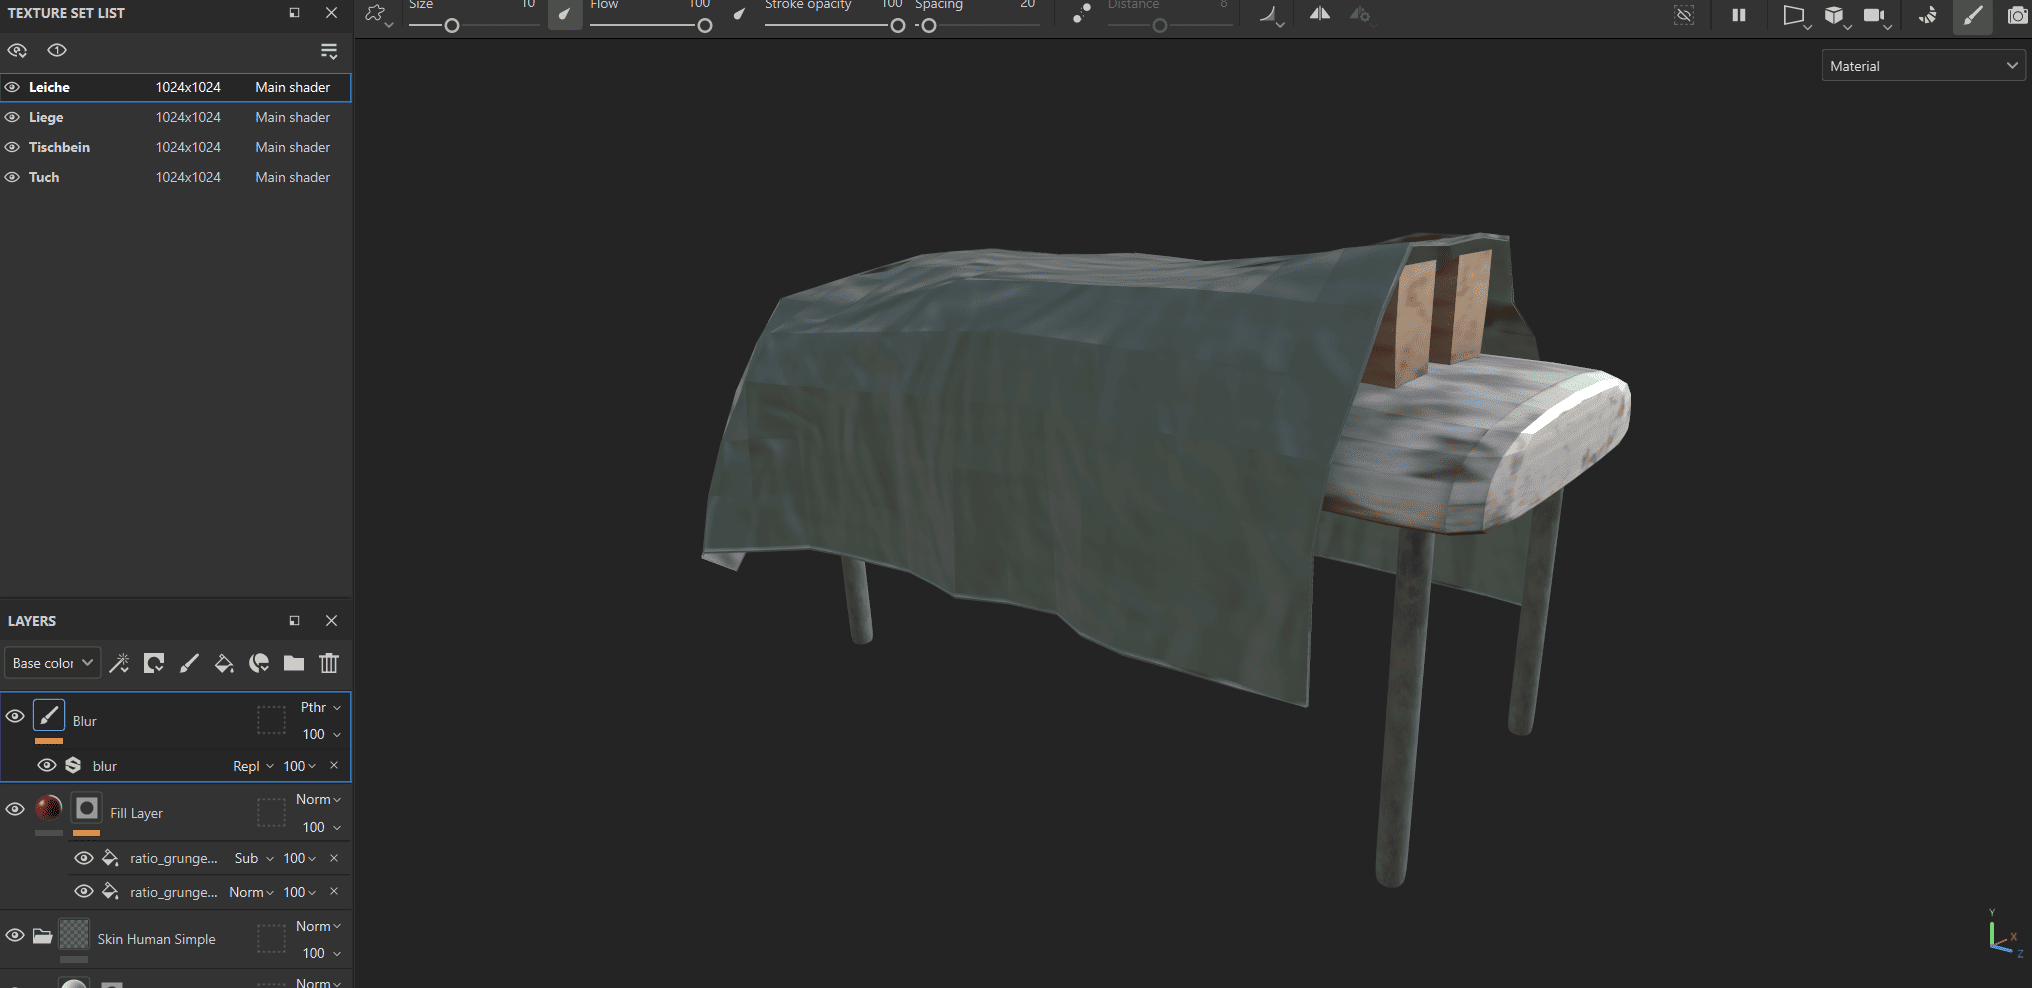
Task: Open the Material viewport mode dropdown
Action: pyautogui.click(x=1923, y=66)
